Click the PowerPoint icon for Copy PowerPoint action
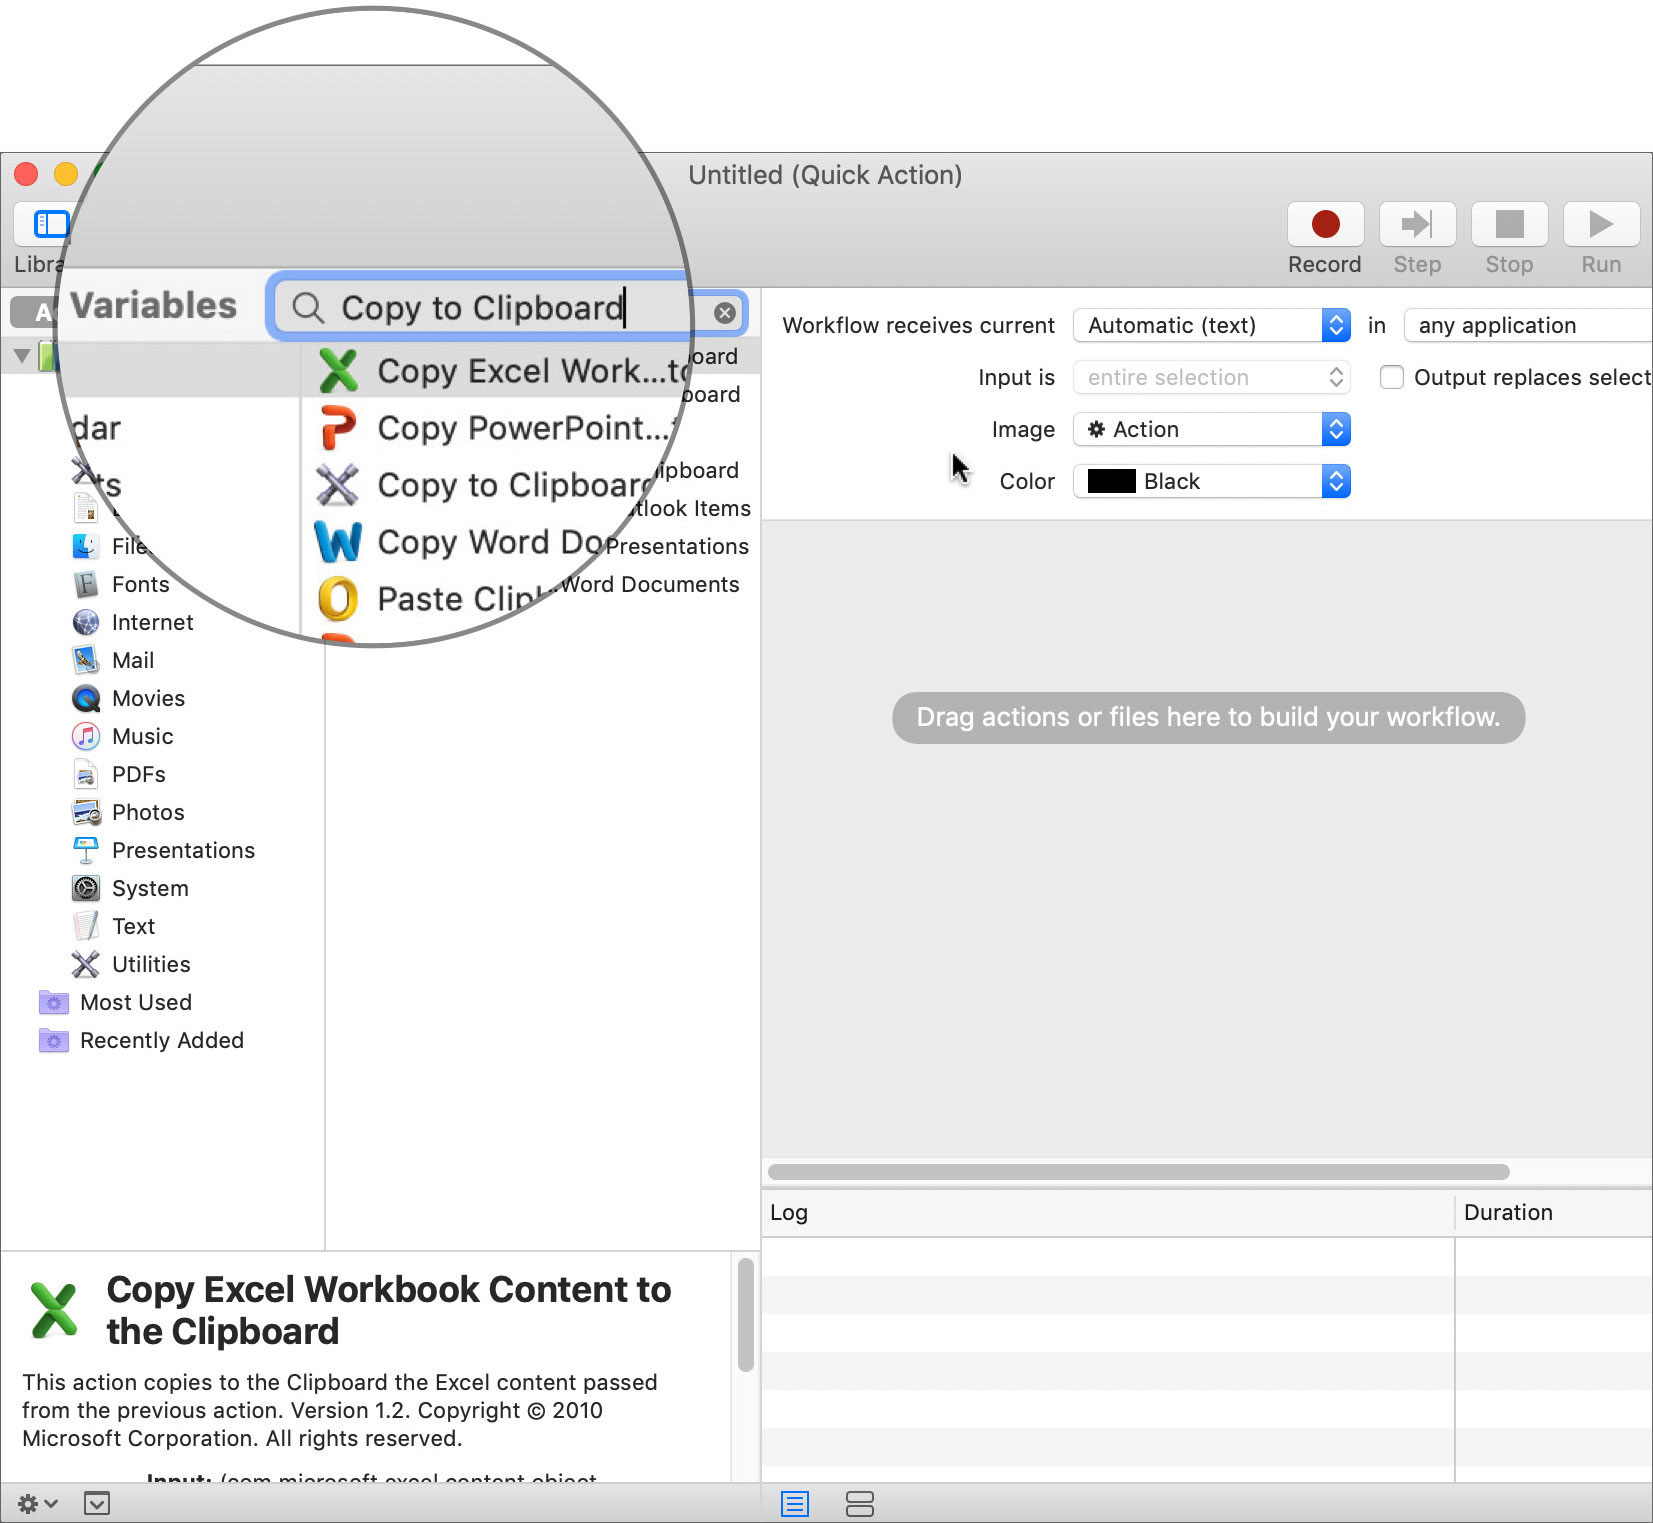Screen dimensions: 1653x1523 click(340, 427)
